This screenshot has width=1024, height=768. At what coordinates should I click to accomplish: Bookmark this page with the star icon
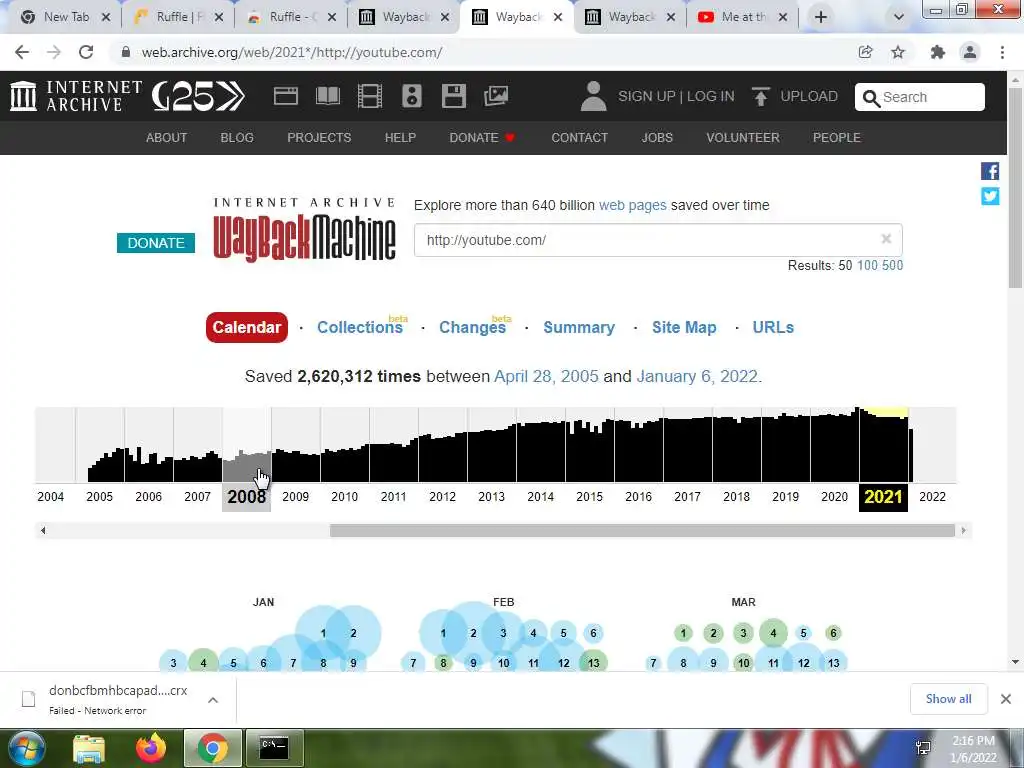pyautogui.click(x=898, y=52)
